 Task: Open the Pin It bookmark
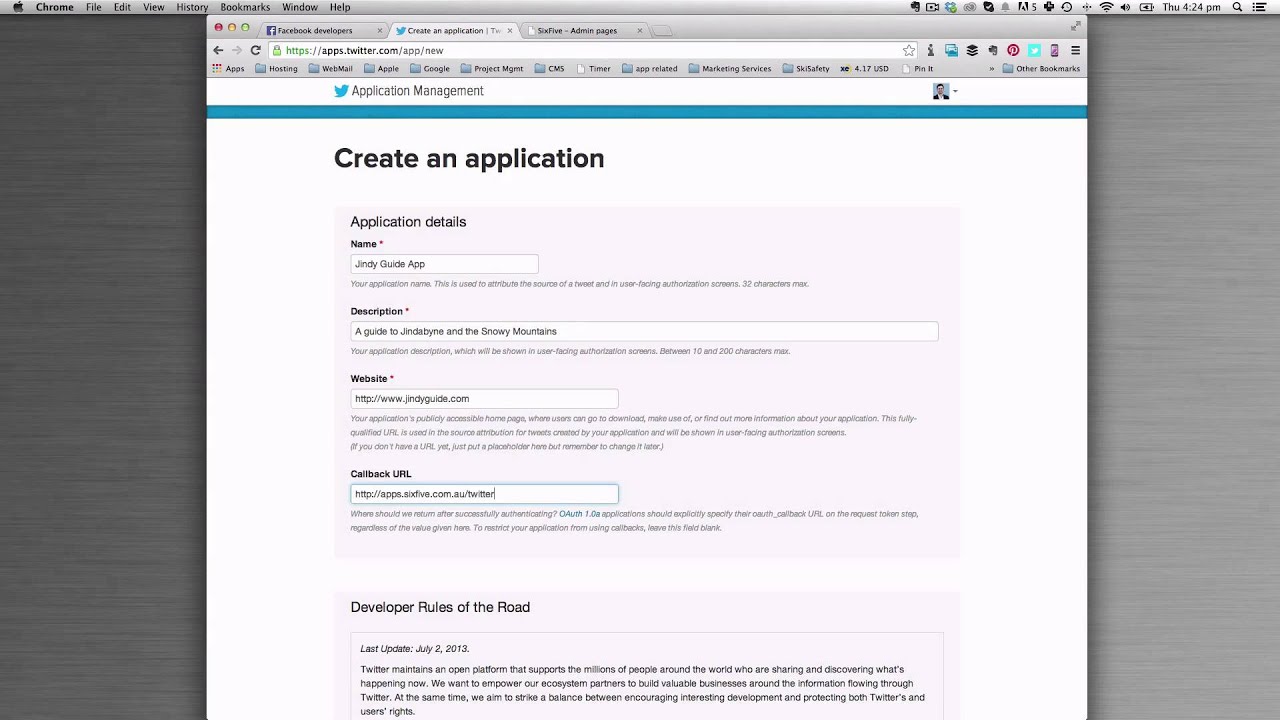tap(916, 69)
